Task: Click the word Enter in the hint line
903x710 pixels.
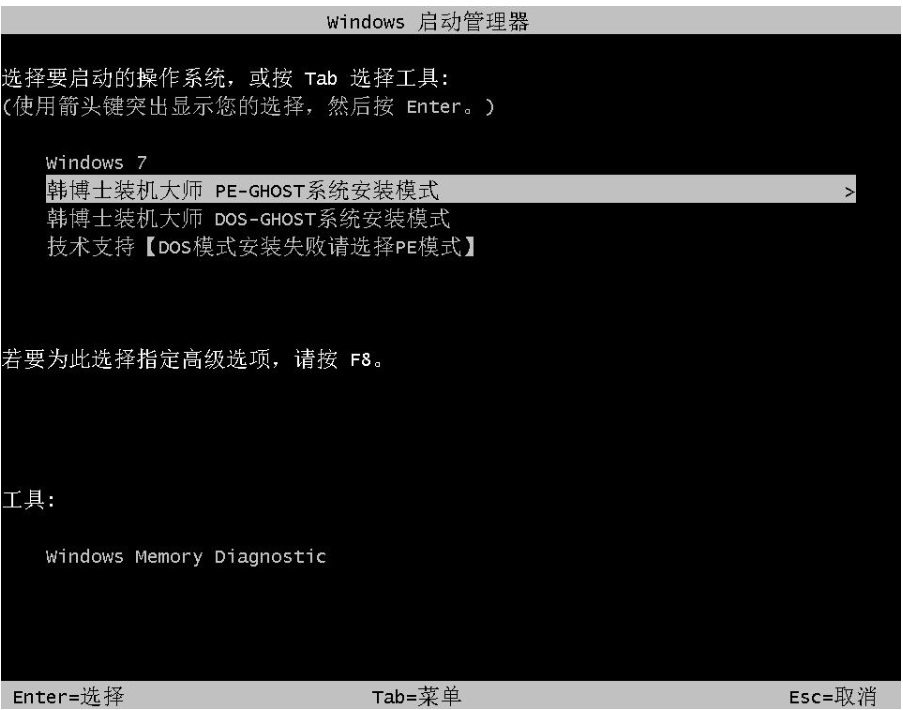Action: (x=434, y=107)
